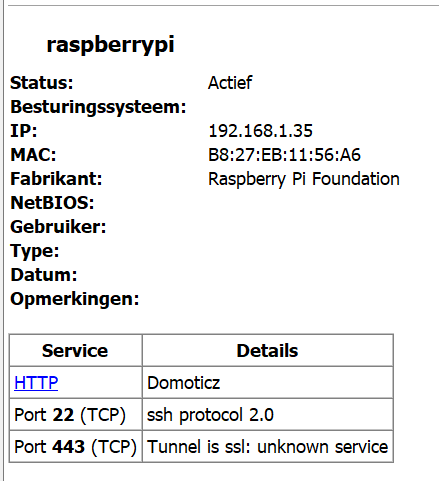Click the Type label
This screenshot has width=439, height=481.
coord(34,251)
